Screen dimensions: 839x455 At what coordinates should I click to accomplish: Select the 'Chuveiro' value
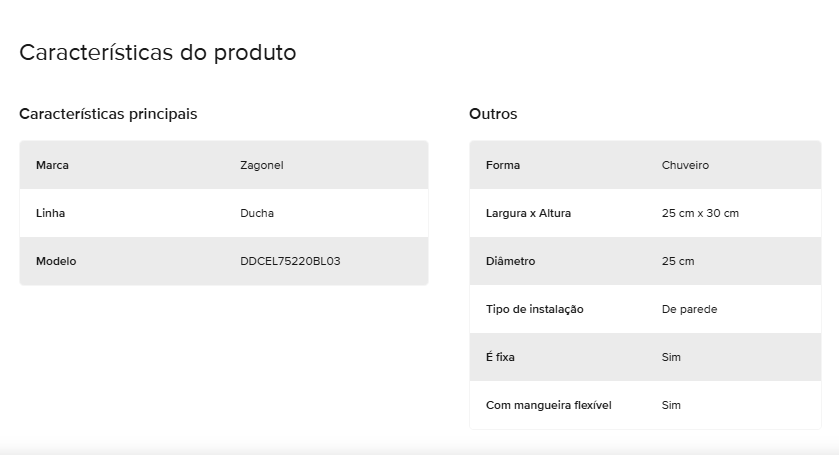click(x=685, y=165)
